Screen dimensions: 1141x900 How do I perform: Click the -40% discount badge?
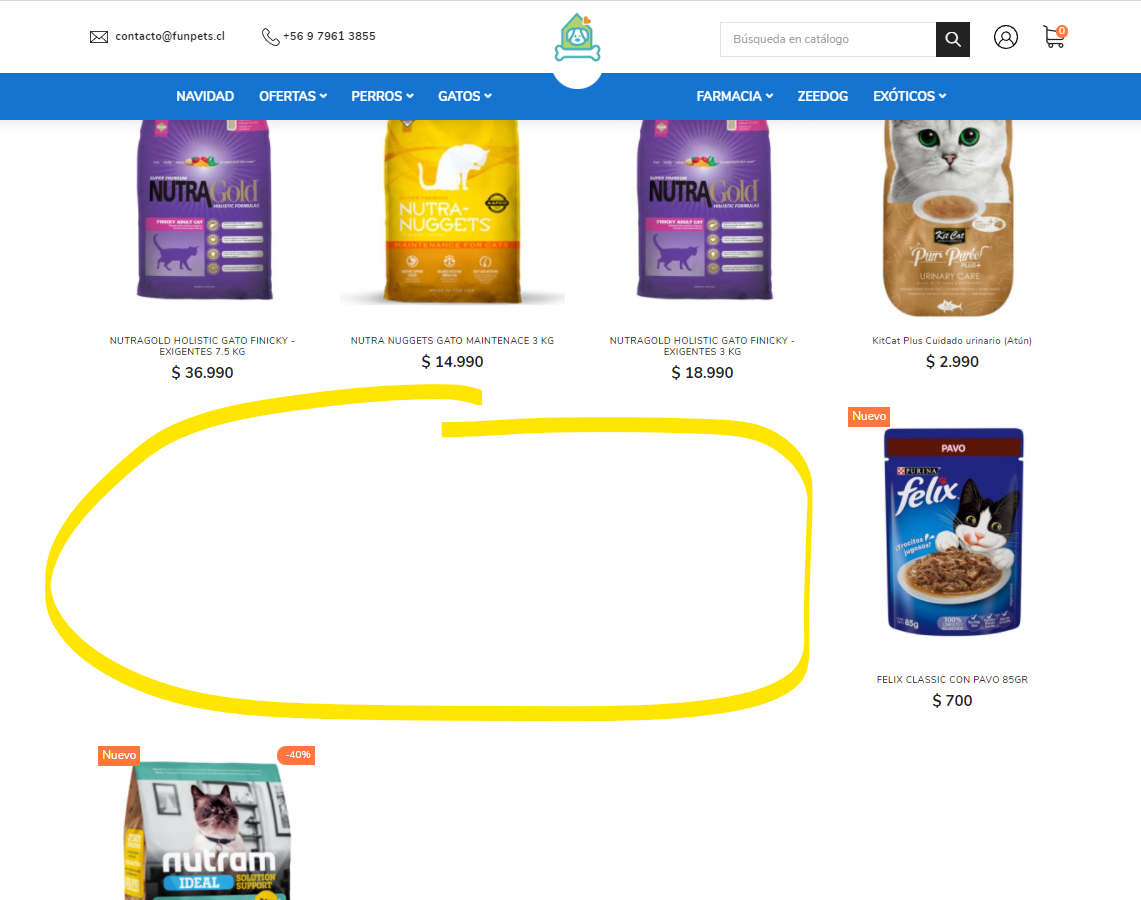coord(297,755)
